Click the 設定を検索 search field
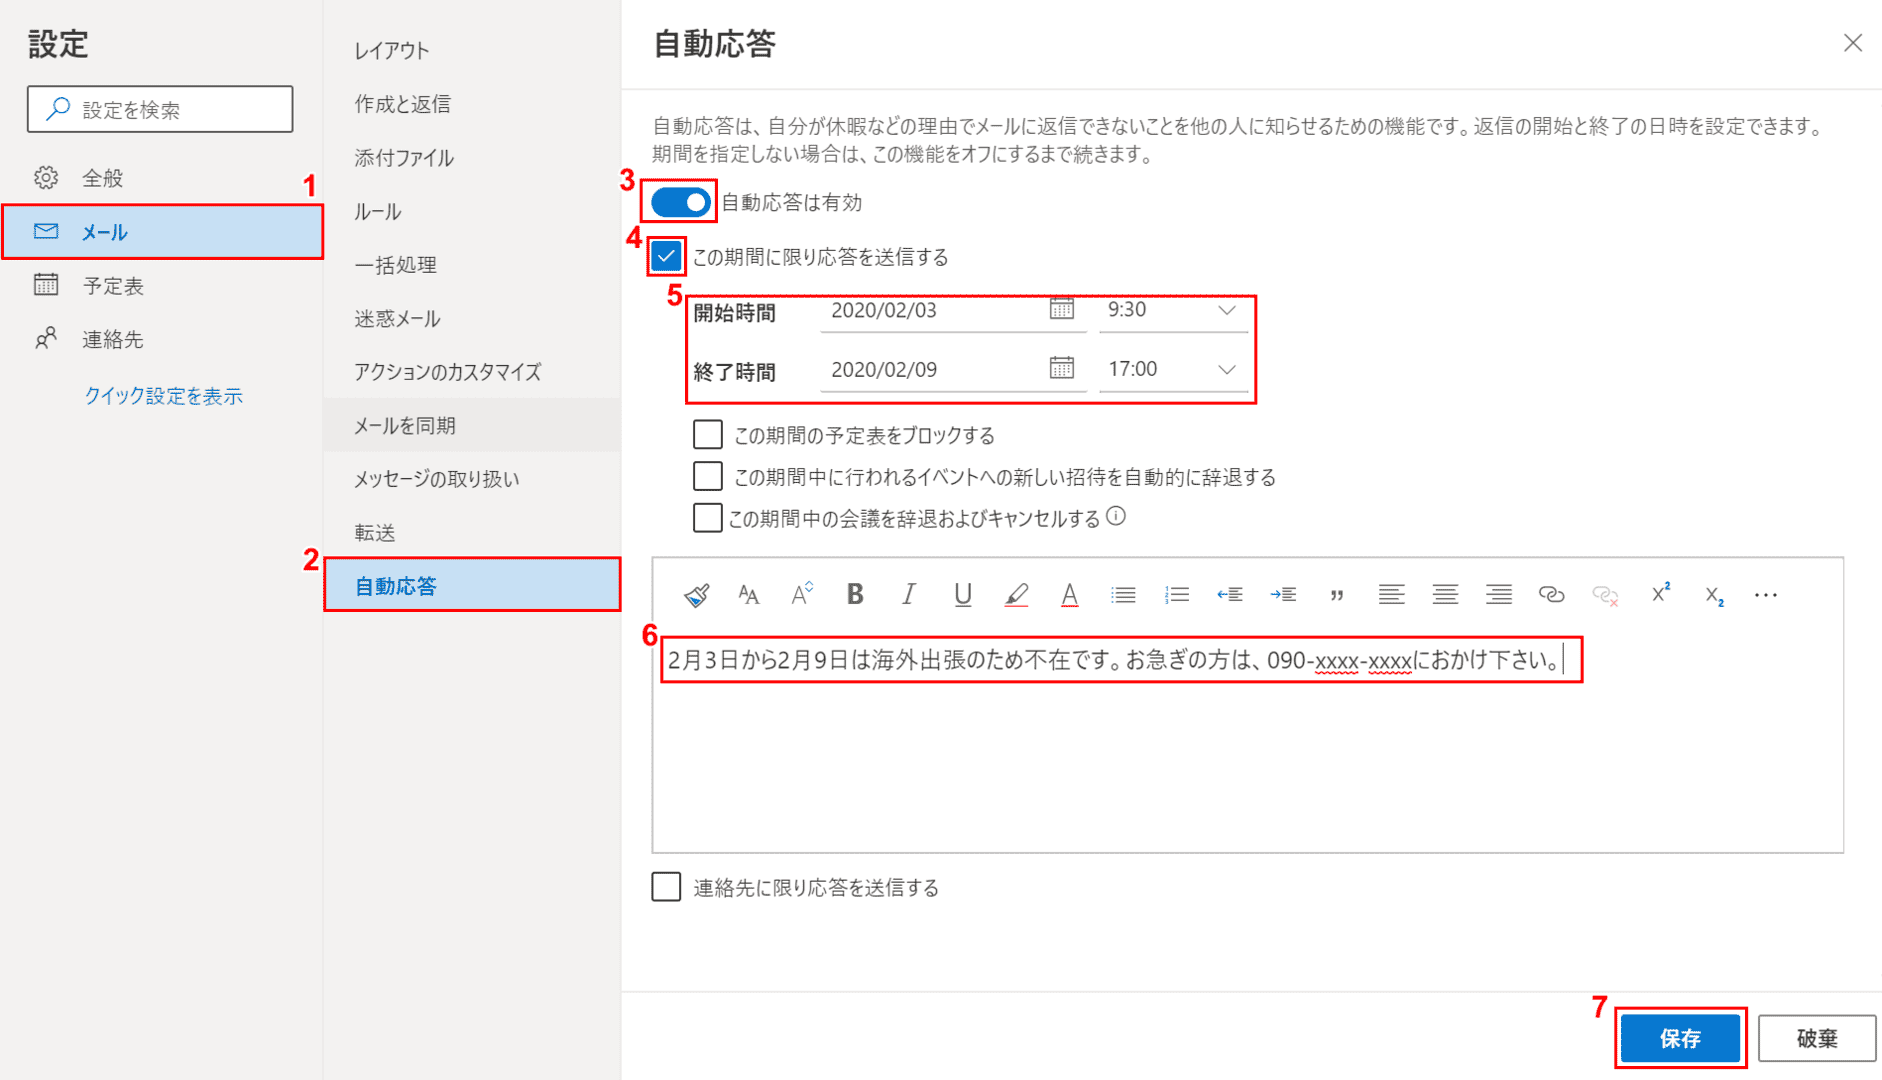The image size is (1882, 1080). [160, 109]
